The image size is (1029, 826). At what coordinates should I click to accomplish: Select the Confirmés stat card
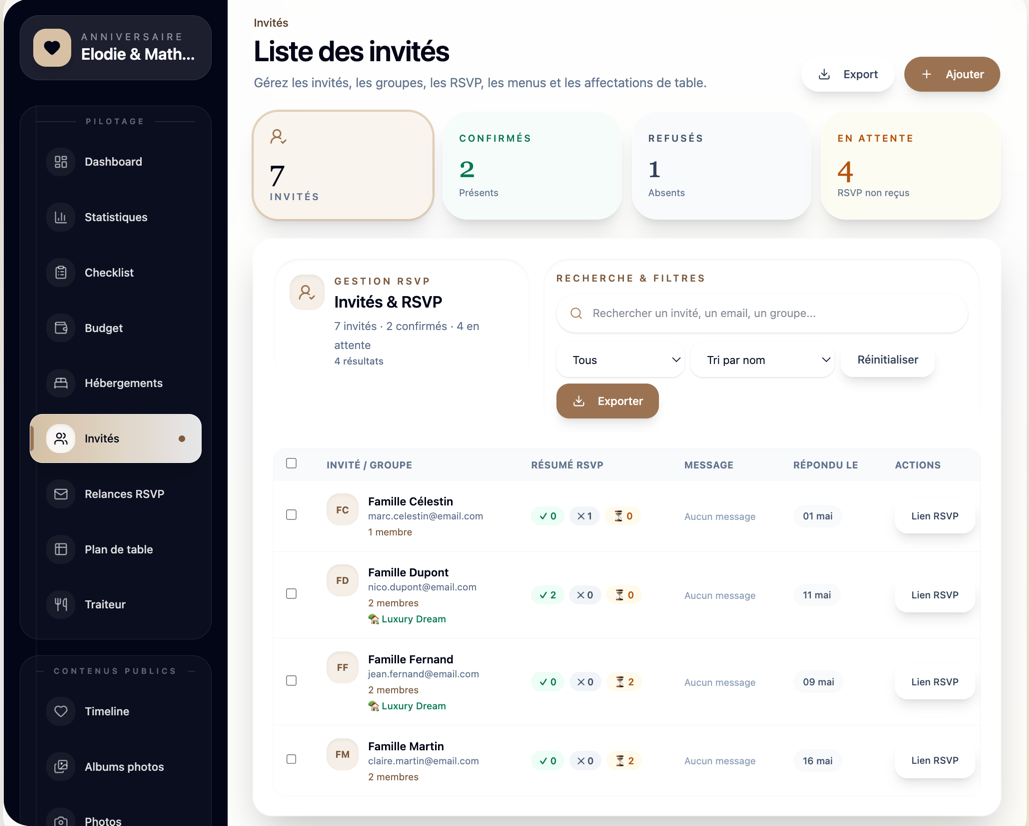(x=532, y=165)
